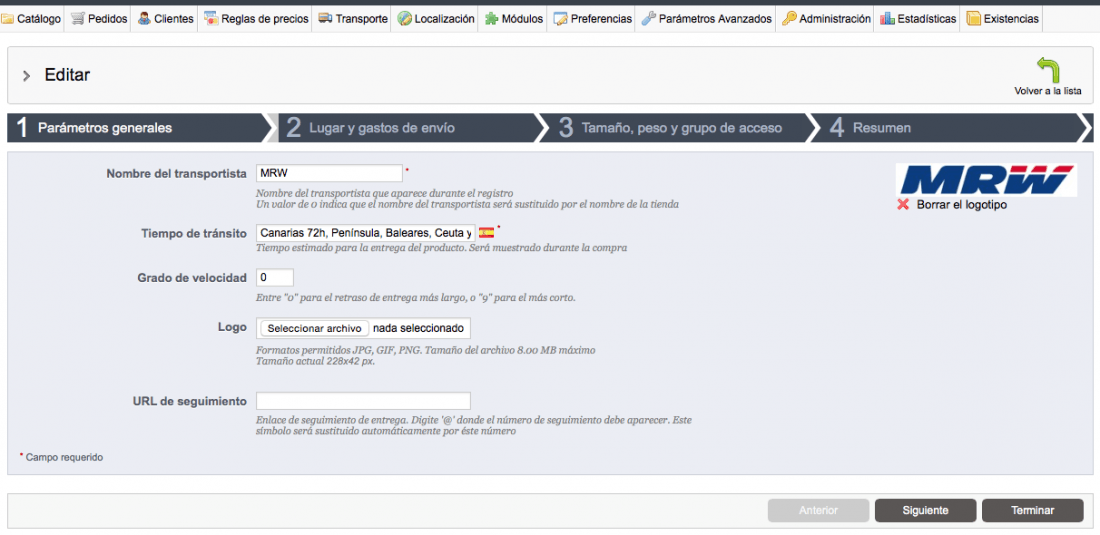The image size is (1100, 535).
Task: Click the Editar page heading
Action: pos(67,75)
